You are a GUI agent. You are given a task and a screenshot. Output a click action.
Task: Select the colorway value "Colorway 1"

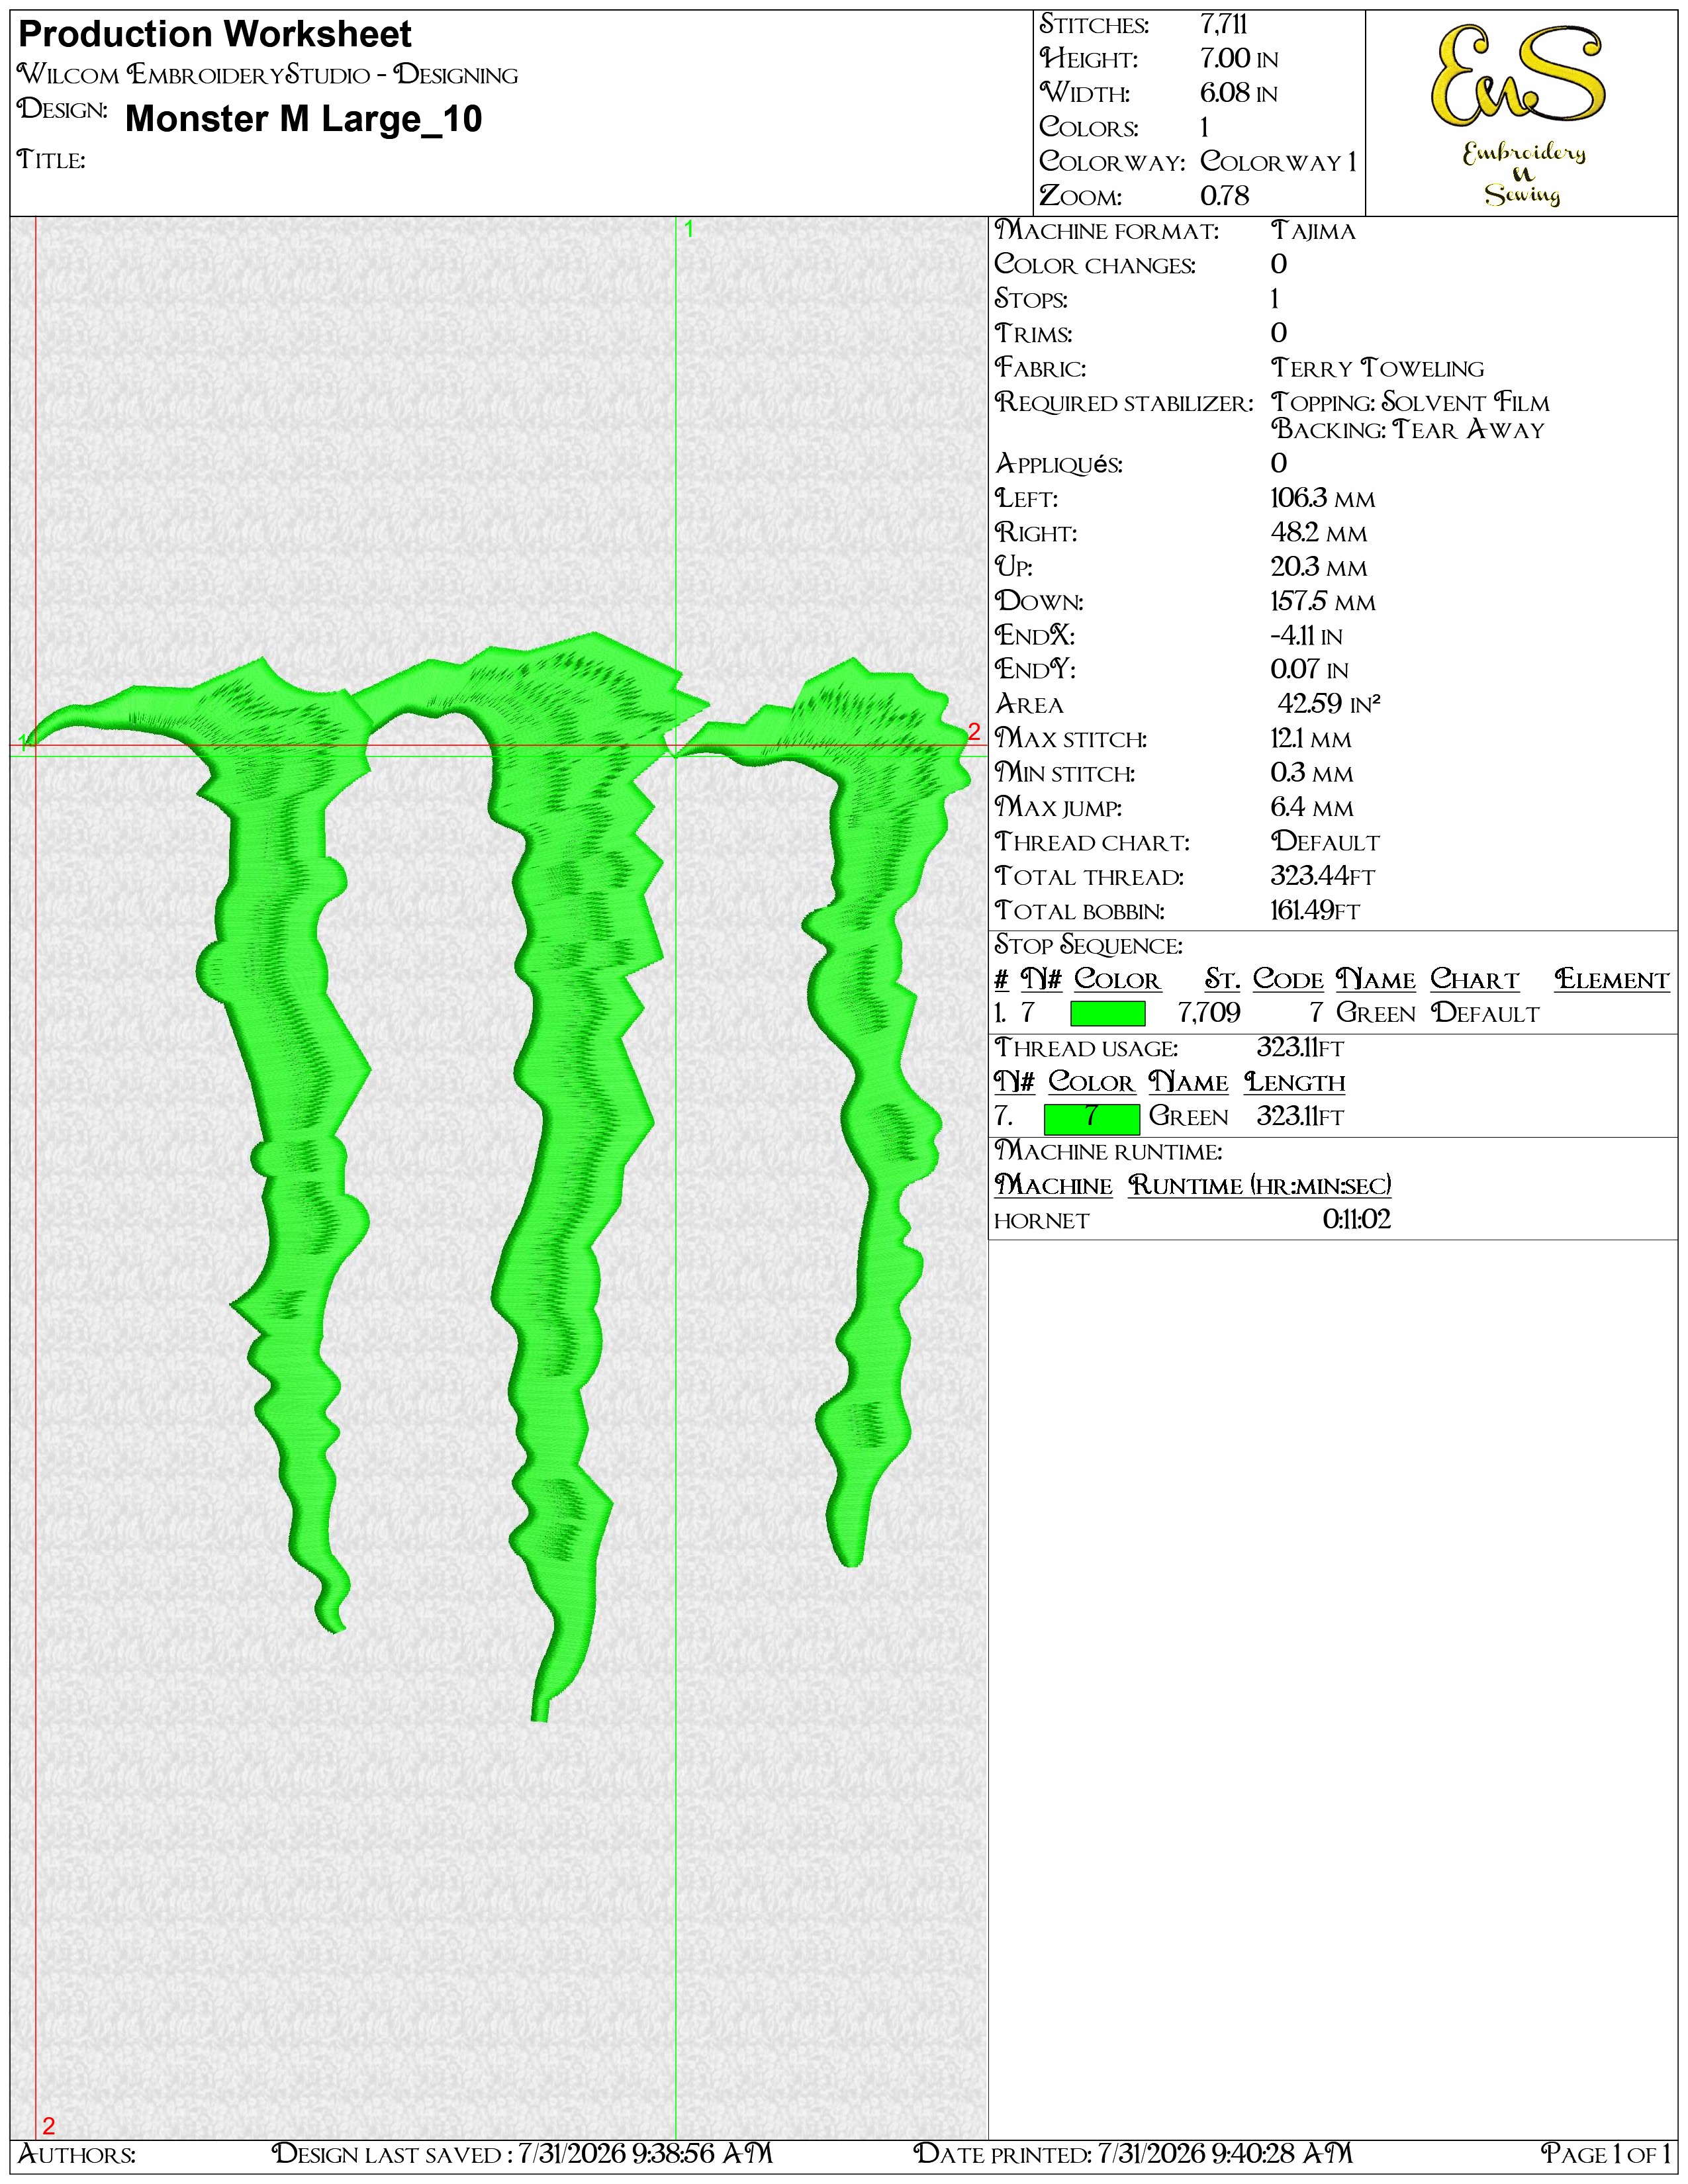click(1279, 162)
